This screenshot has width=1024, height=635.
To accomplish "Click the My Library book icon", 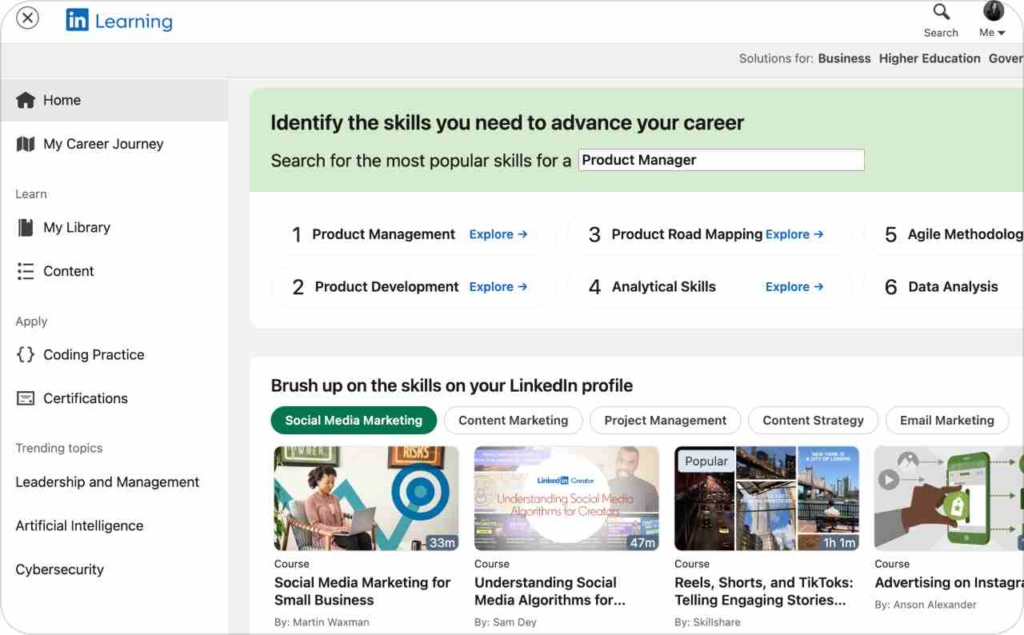I will coord(25,228).
